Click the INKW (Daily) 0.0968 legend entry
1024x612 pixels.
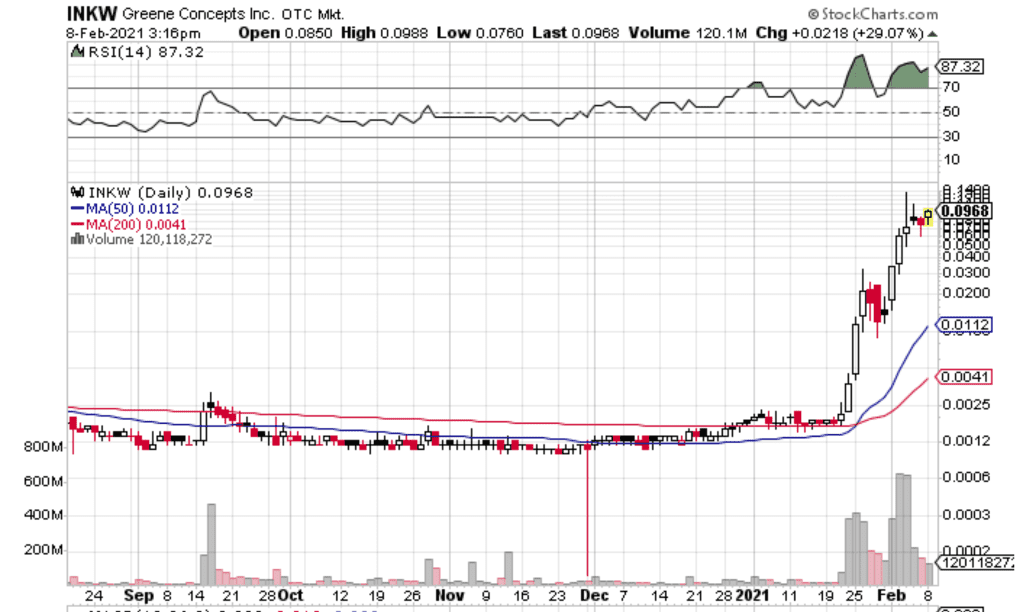[x=170, y=193]
